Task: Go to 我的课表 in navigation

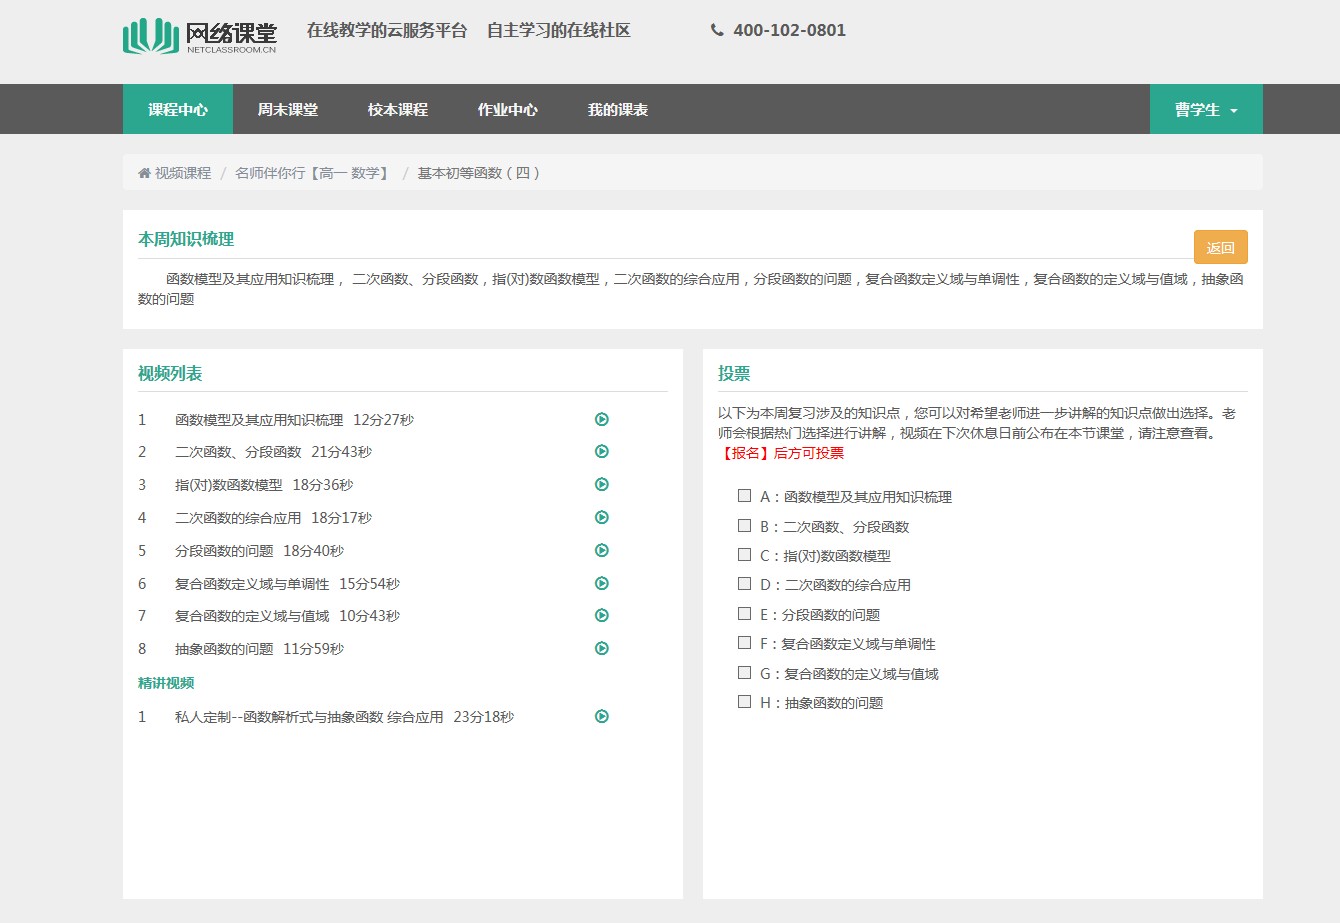Action: [617, 110]
